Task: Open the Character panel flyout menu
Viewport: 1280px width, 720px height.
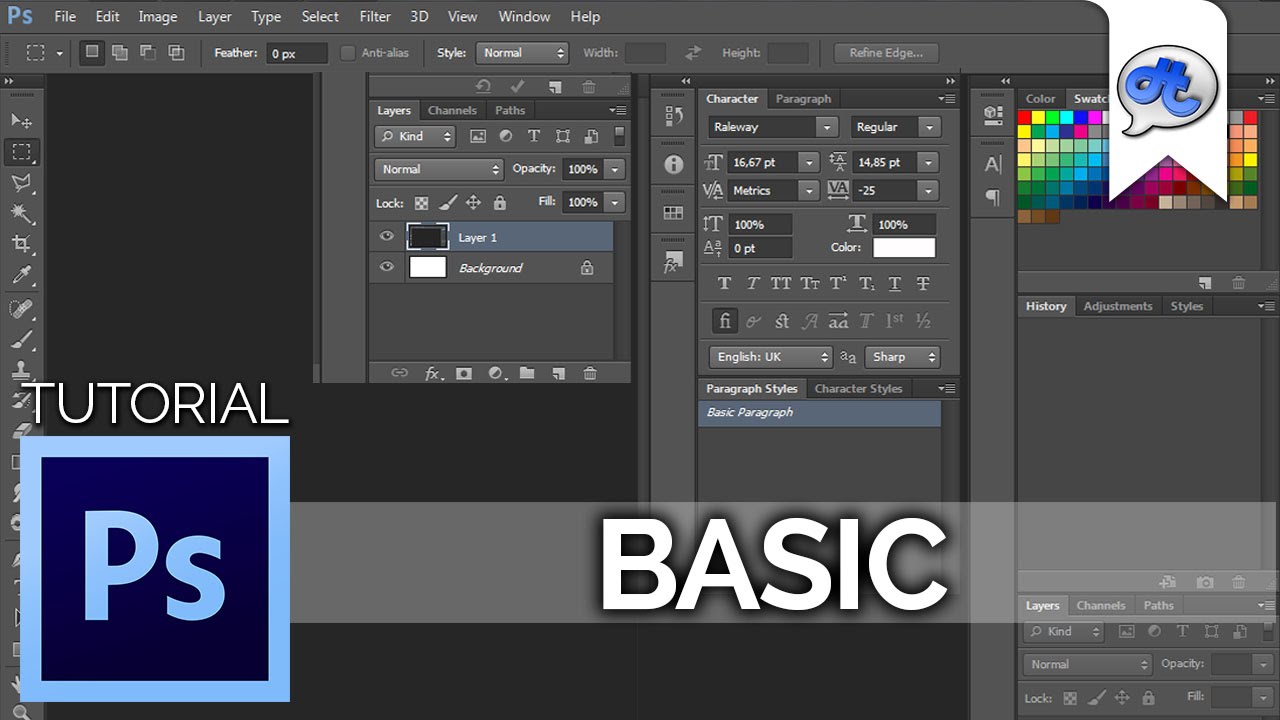Action: pyautogui.click(x=947, y=99)
